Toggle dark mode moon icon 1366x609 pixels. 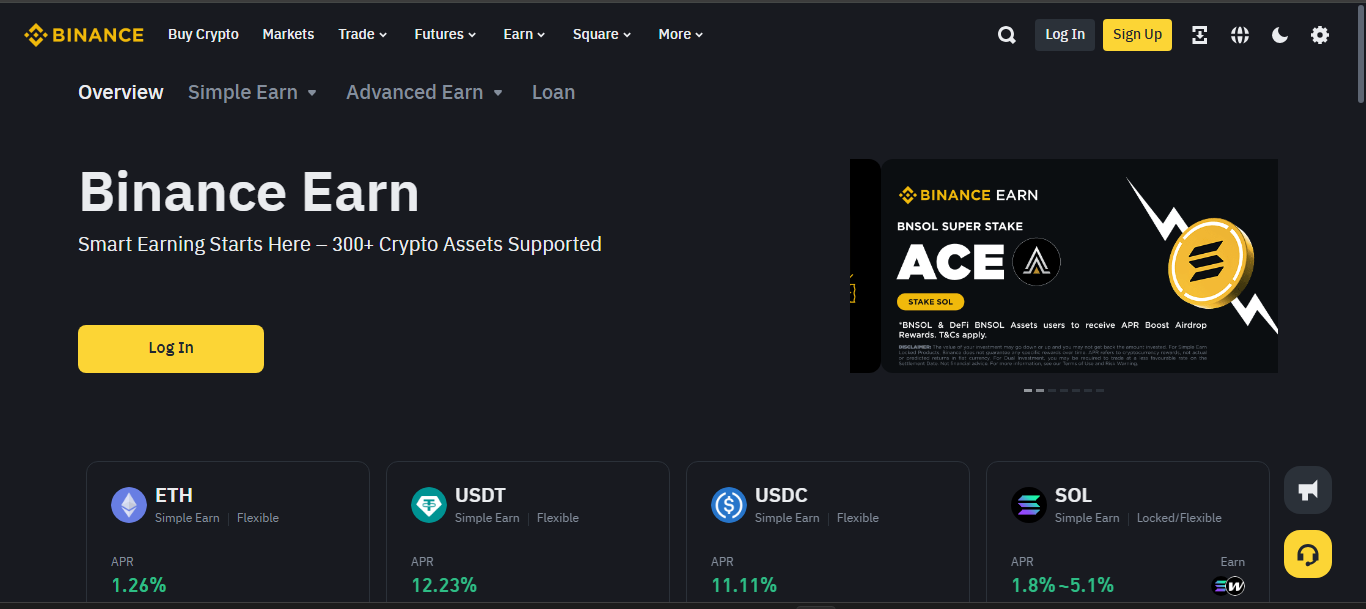click(x=1280, y=35)
